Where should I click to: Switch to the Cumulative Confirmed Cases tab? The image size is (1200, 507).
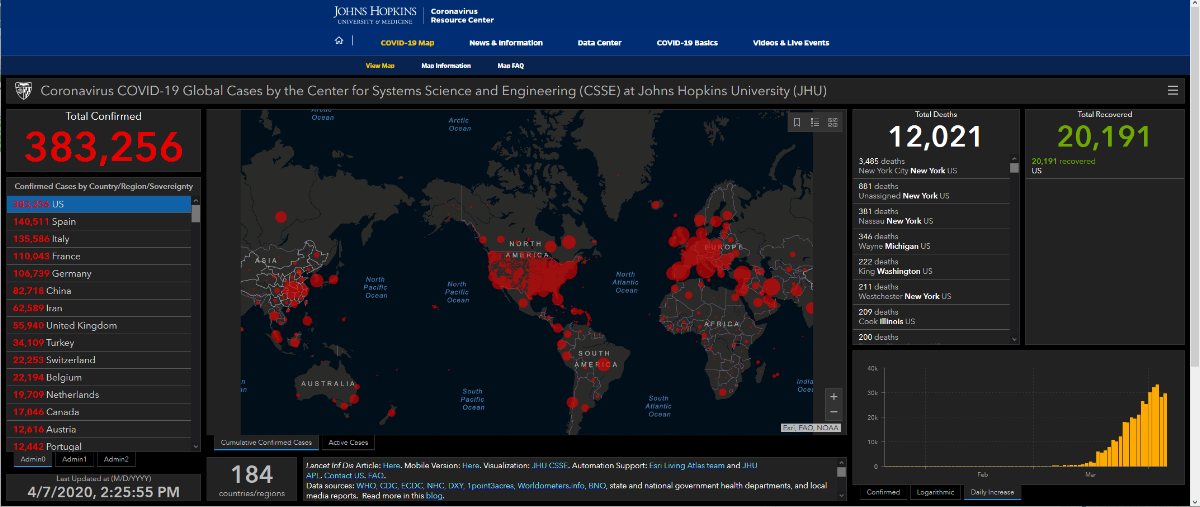pos(266,442)
